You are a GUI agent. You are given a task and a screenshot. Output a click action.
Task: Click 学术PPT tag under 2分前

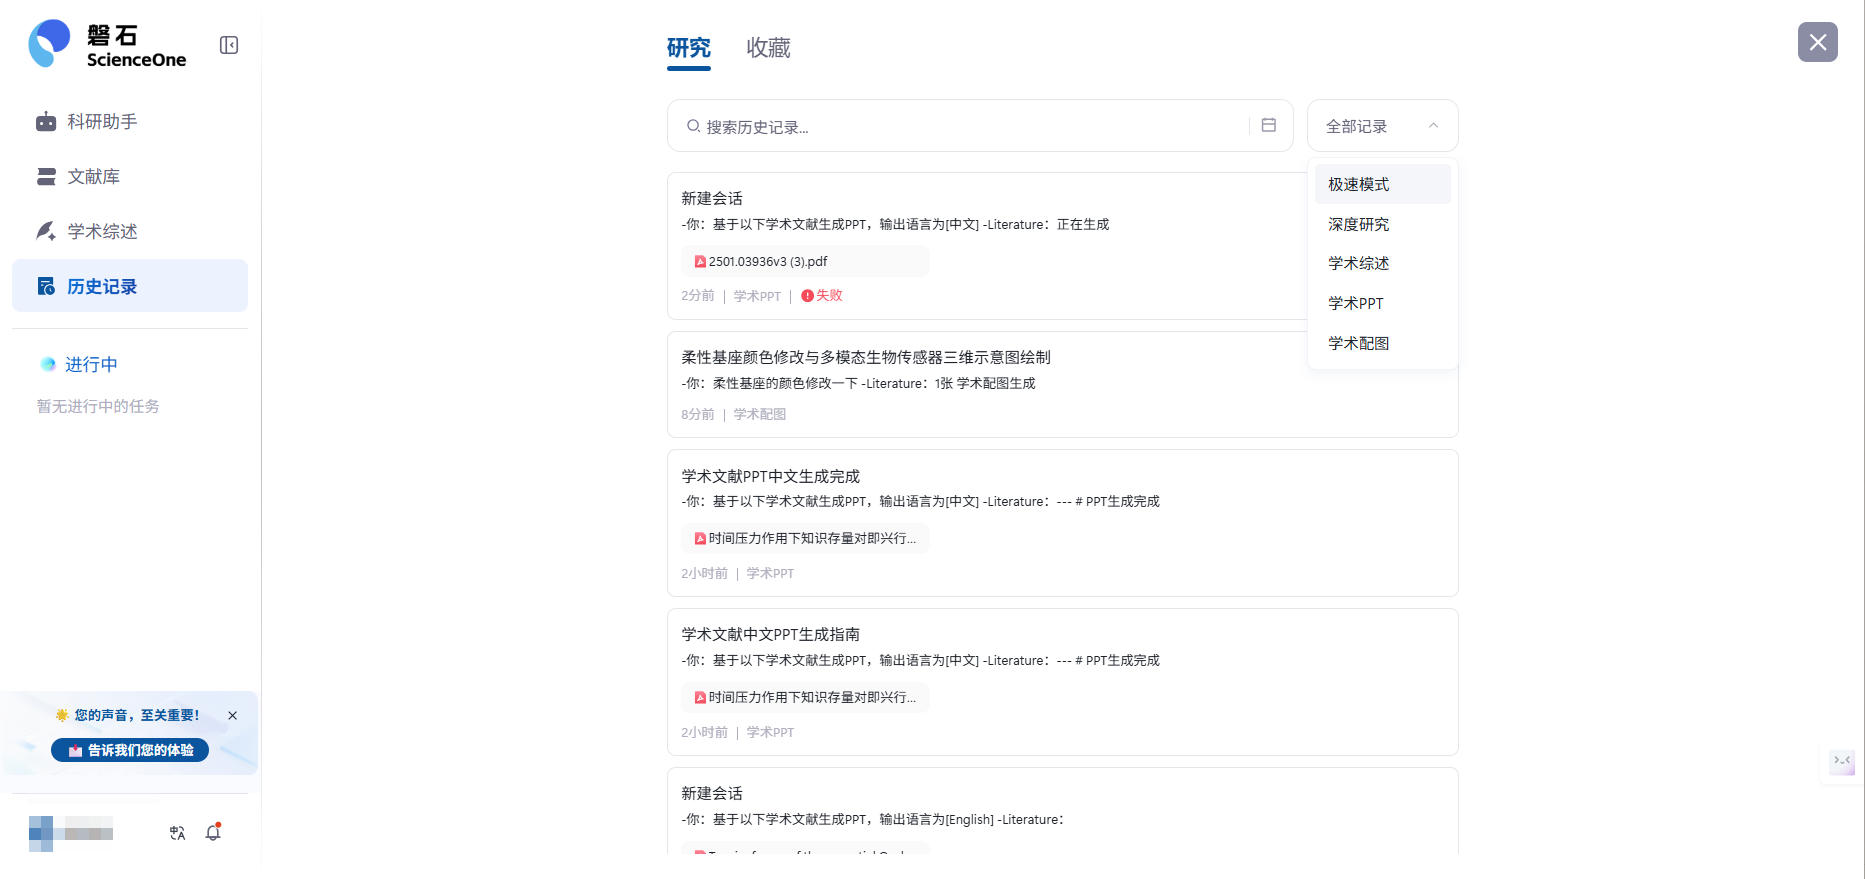[757, 296]
